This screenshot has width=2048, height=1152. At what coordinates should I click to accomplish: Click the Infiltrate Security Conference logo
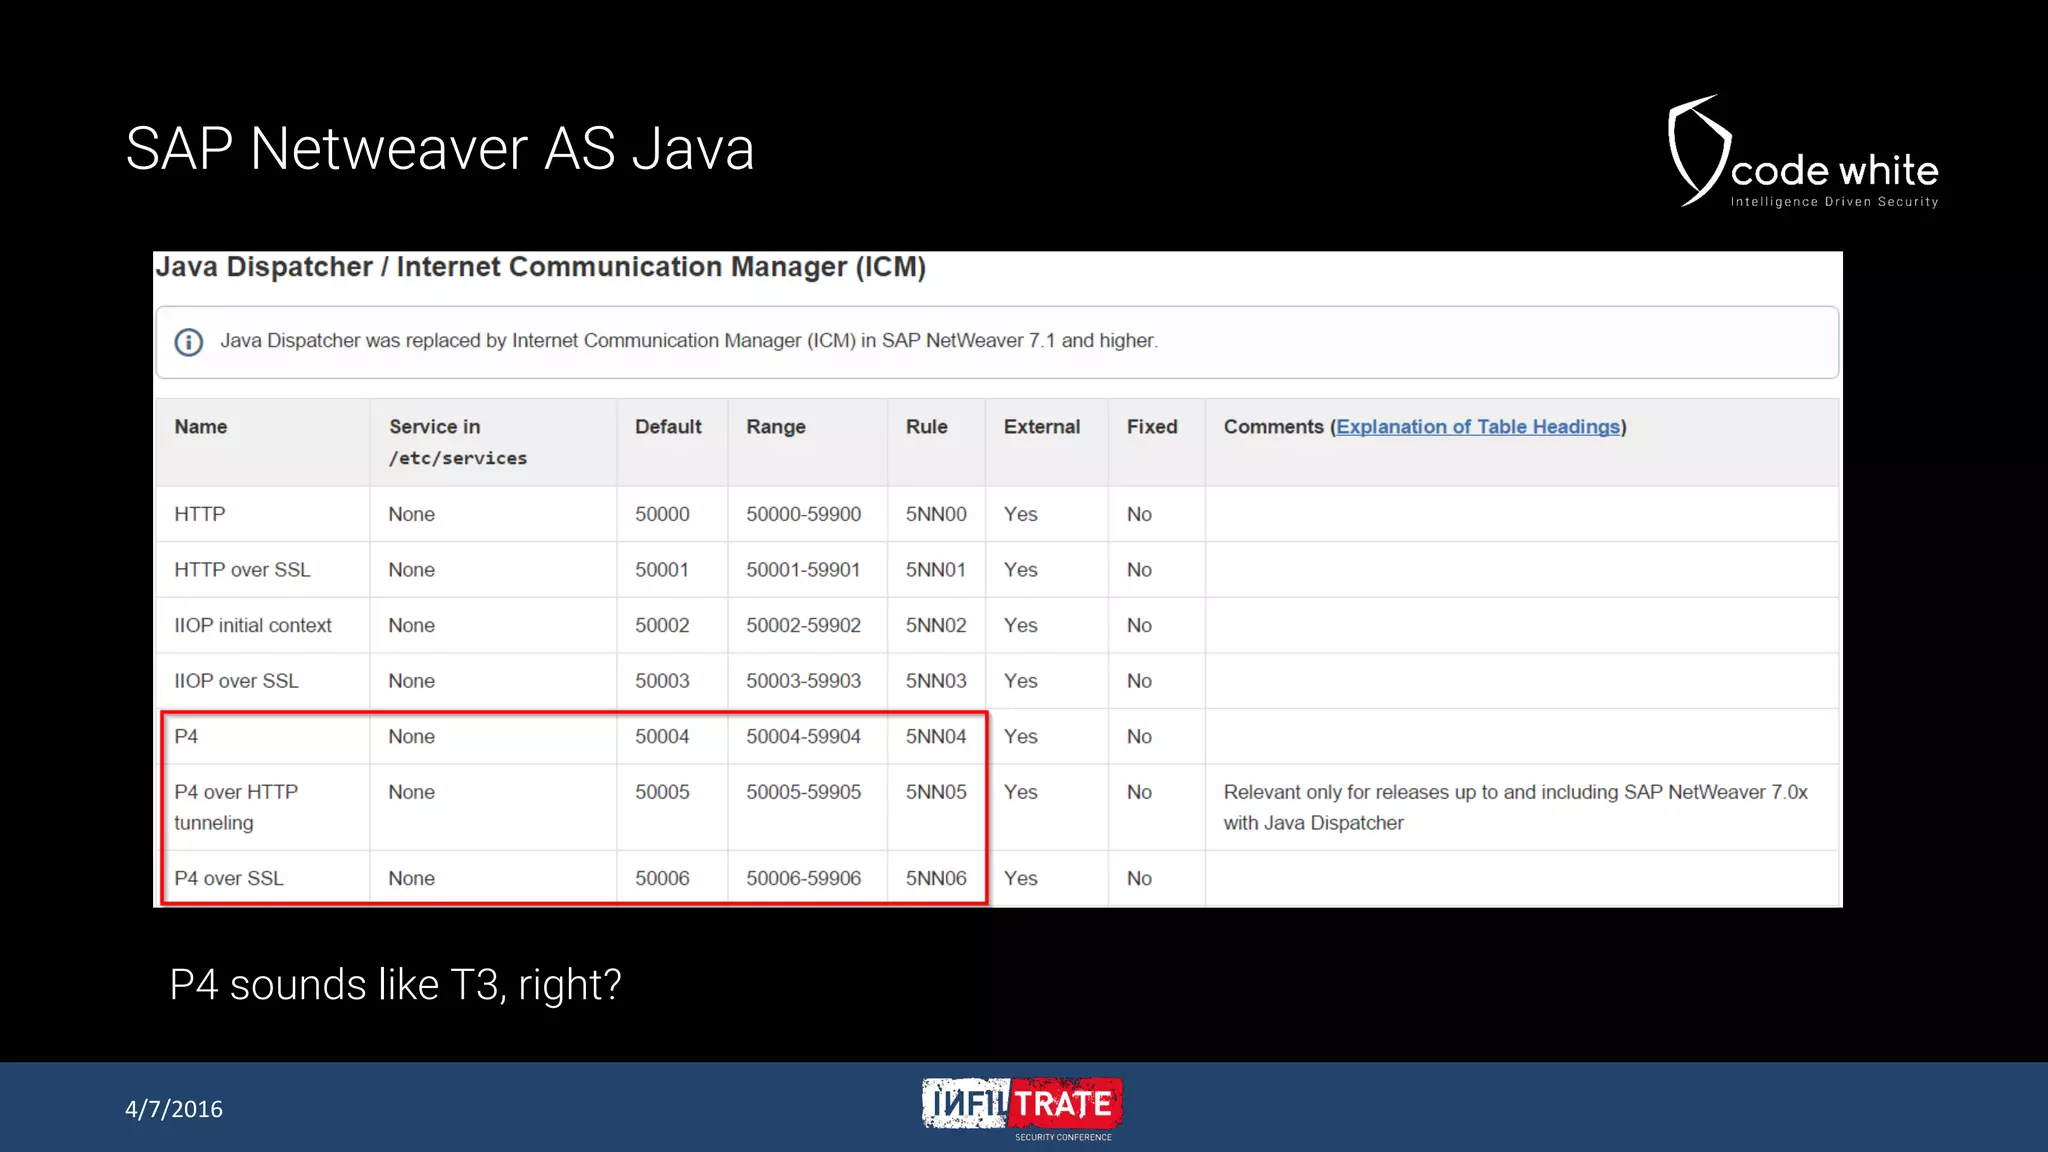(x=1022, y=1107)
